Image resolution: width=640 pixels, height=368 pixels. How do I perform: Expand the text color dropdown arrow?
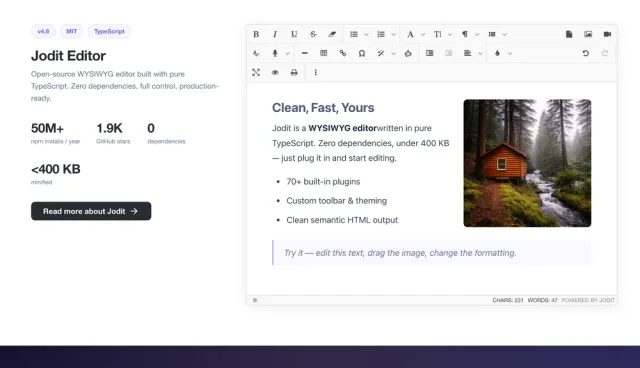(510, 53)
